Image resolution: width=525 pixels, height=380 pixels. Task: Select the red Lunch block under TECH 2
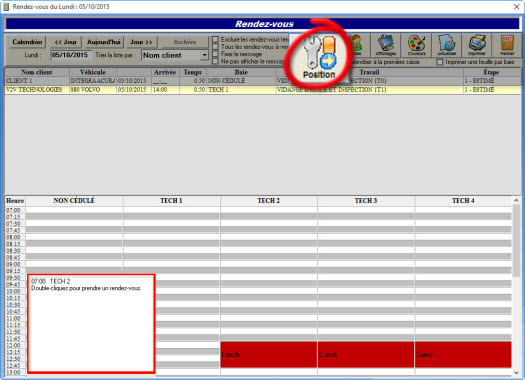[x=269, y=355]
